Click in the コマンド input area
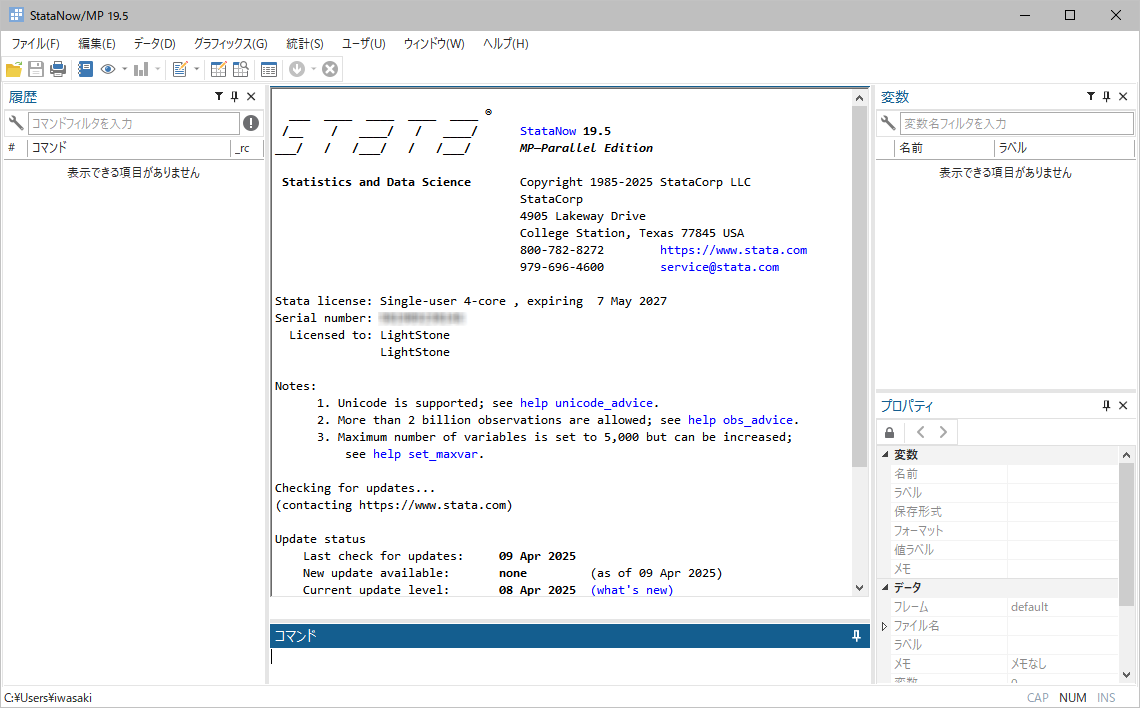Image resolution: width=1140 pixels, height=708 pixels. coord(570,665)
